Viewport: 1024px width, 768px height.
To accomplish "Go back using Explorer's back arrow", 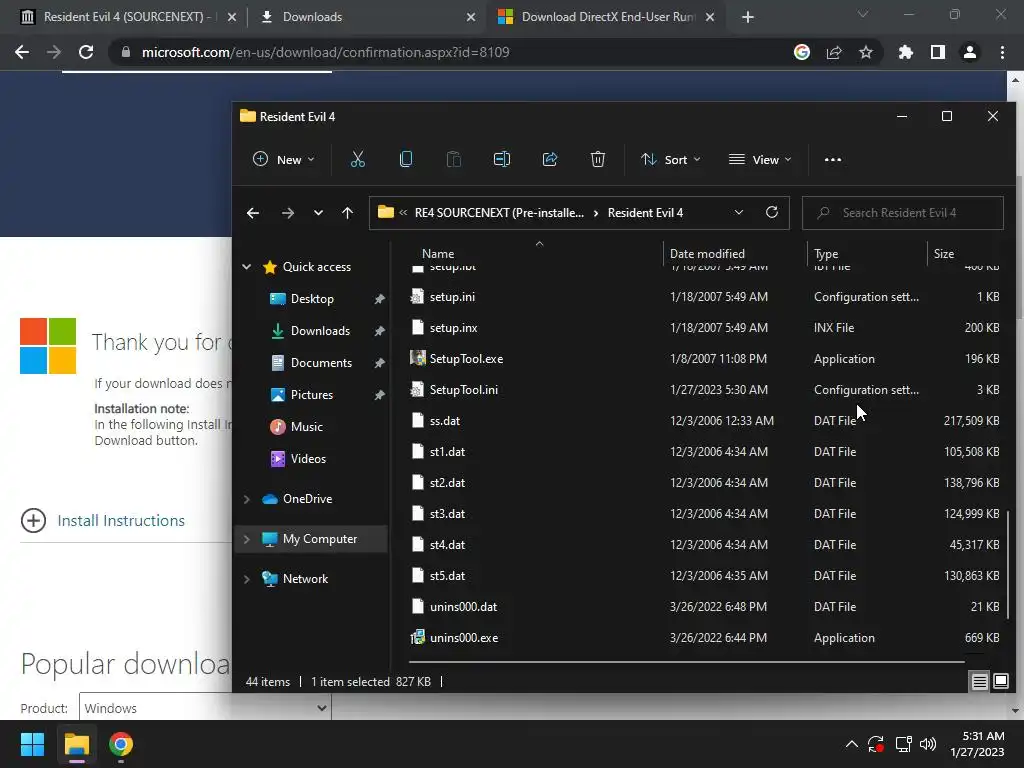I will 253,213.
